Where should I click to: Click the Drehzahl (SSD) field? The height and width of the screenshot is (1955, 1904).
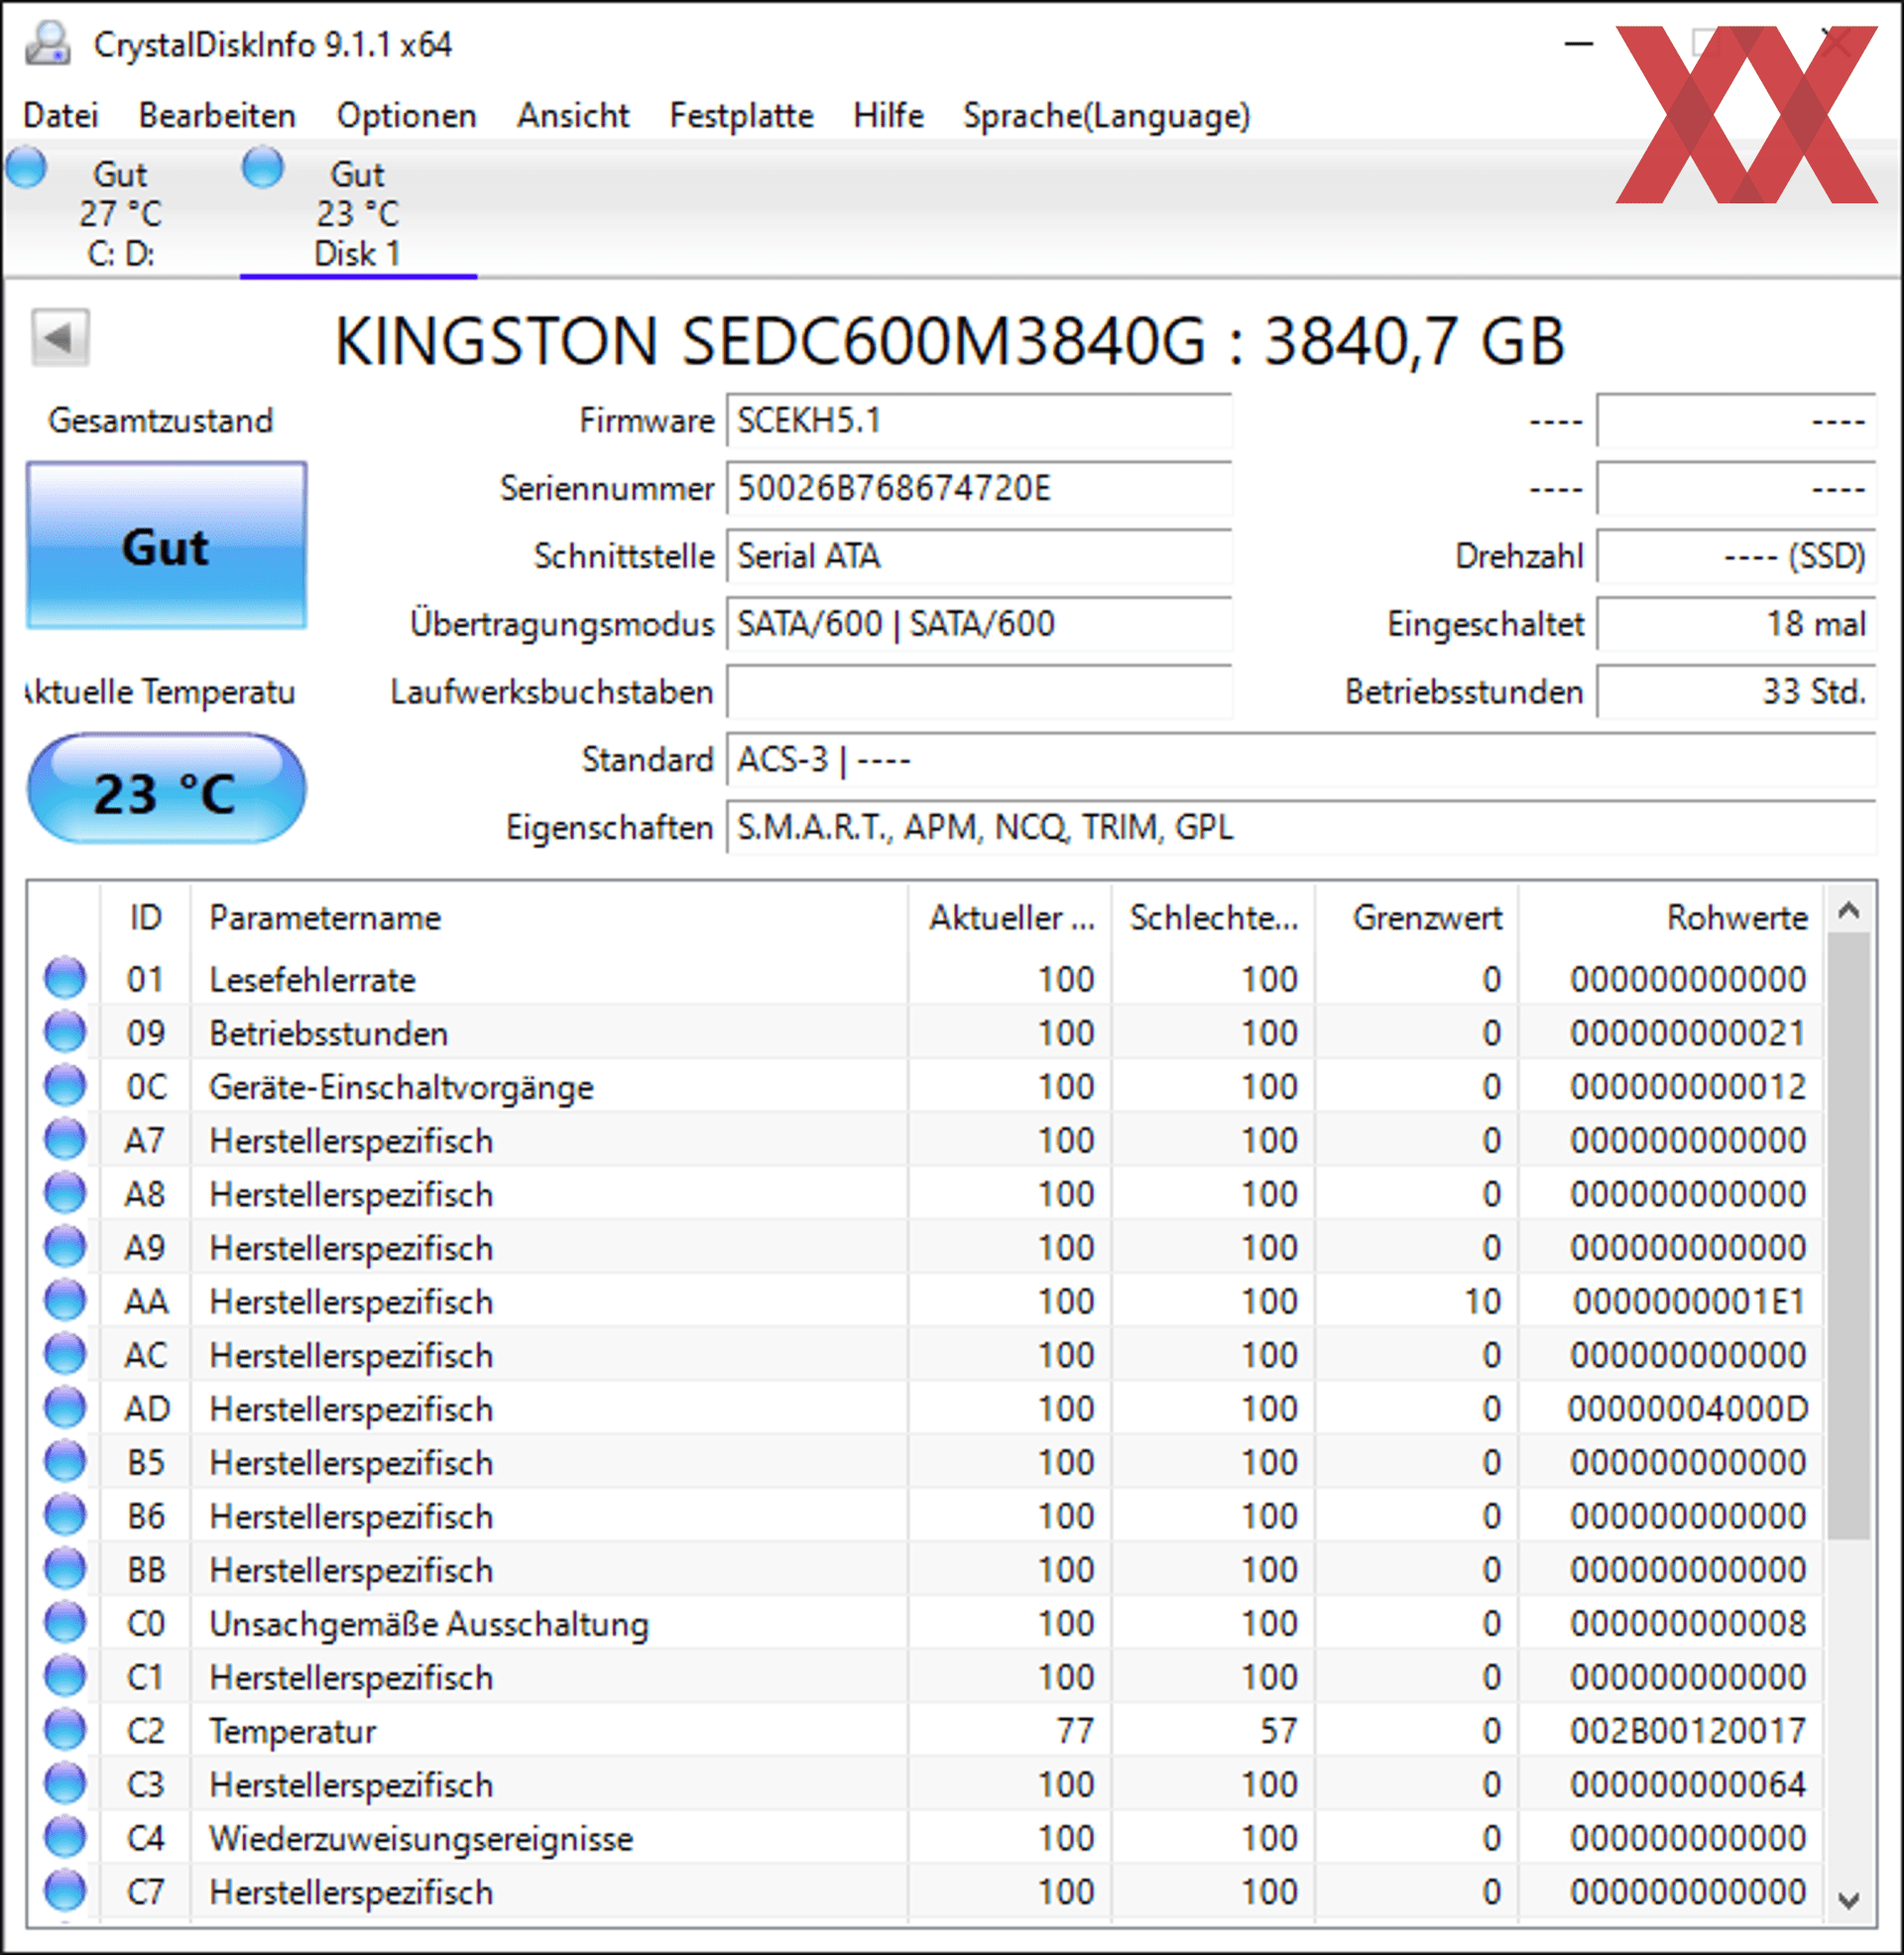coord(1736,556)
